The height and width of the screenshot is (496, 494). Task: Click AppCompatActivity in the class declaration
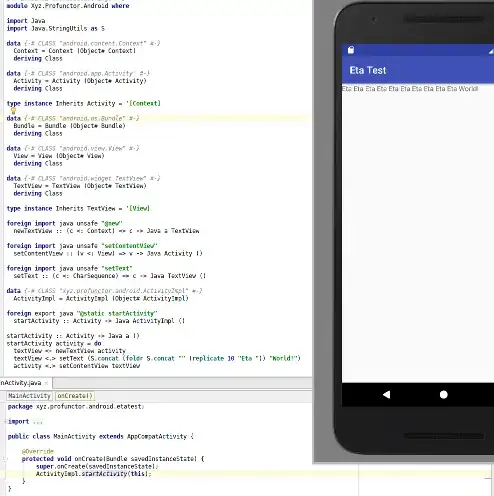[157, 436]
